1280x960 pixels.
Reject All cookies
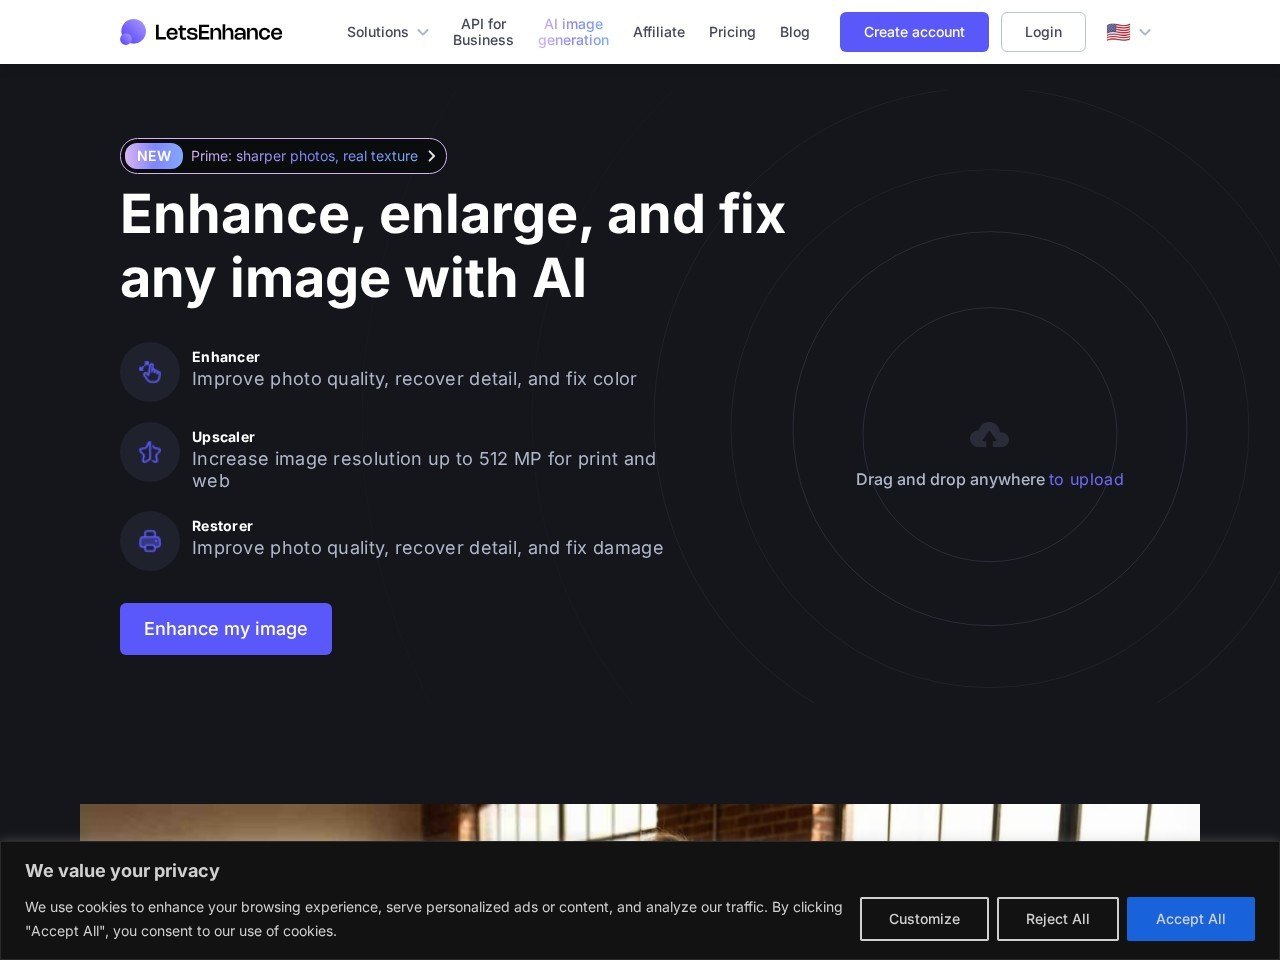click(x=1058, y=919)
